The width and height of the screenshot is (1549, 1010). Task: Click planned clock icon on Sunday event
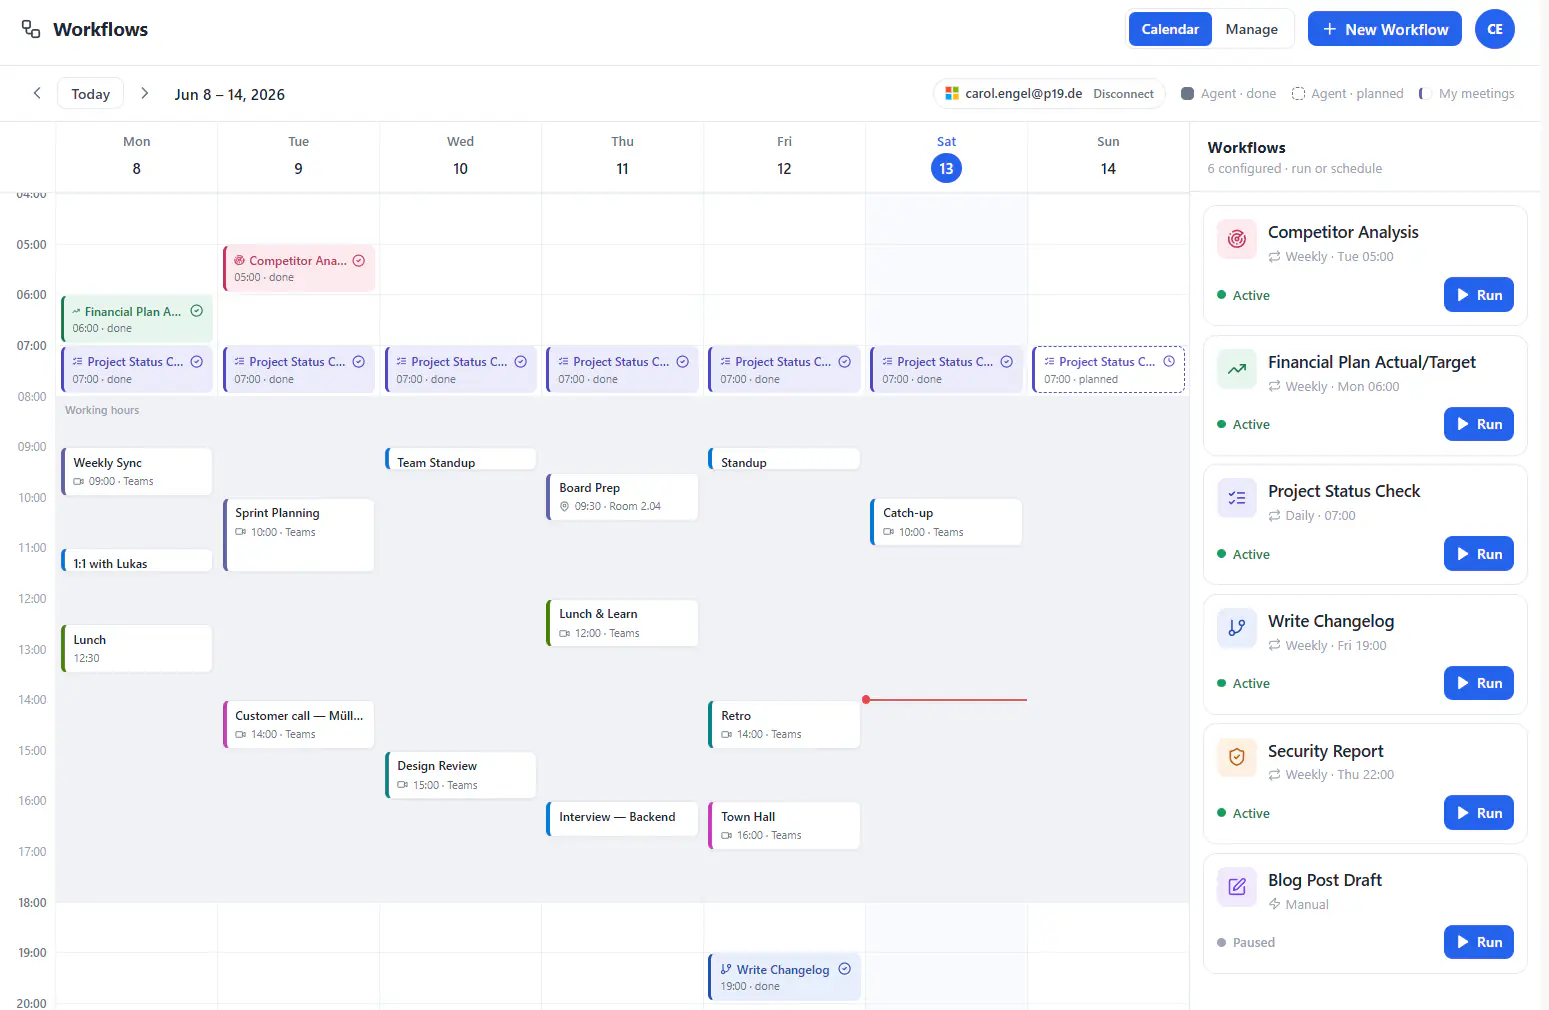coord(1169,361)
